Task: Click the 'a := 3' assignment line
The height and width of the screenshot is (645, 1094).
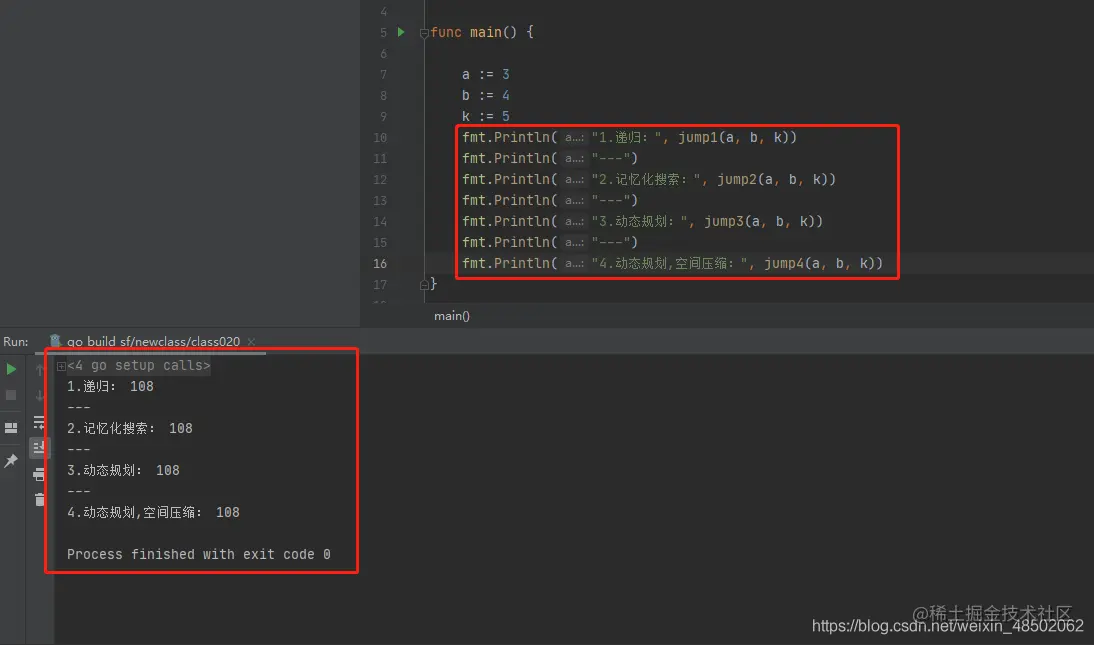Action: (x=486, y=74)
